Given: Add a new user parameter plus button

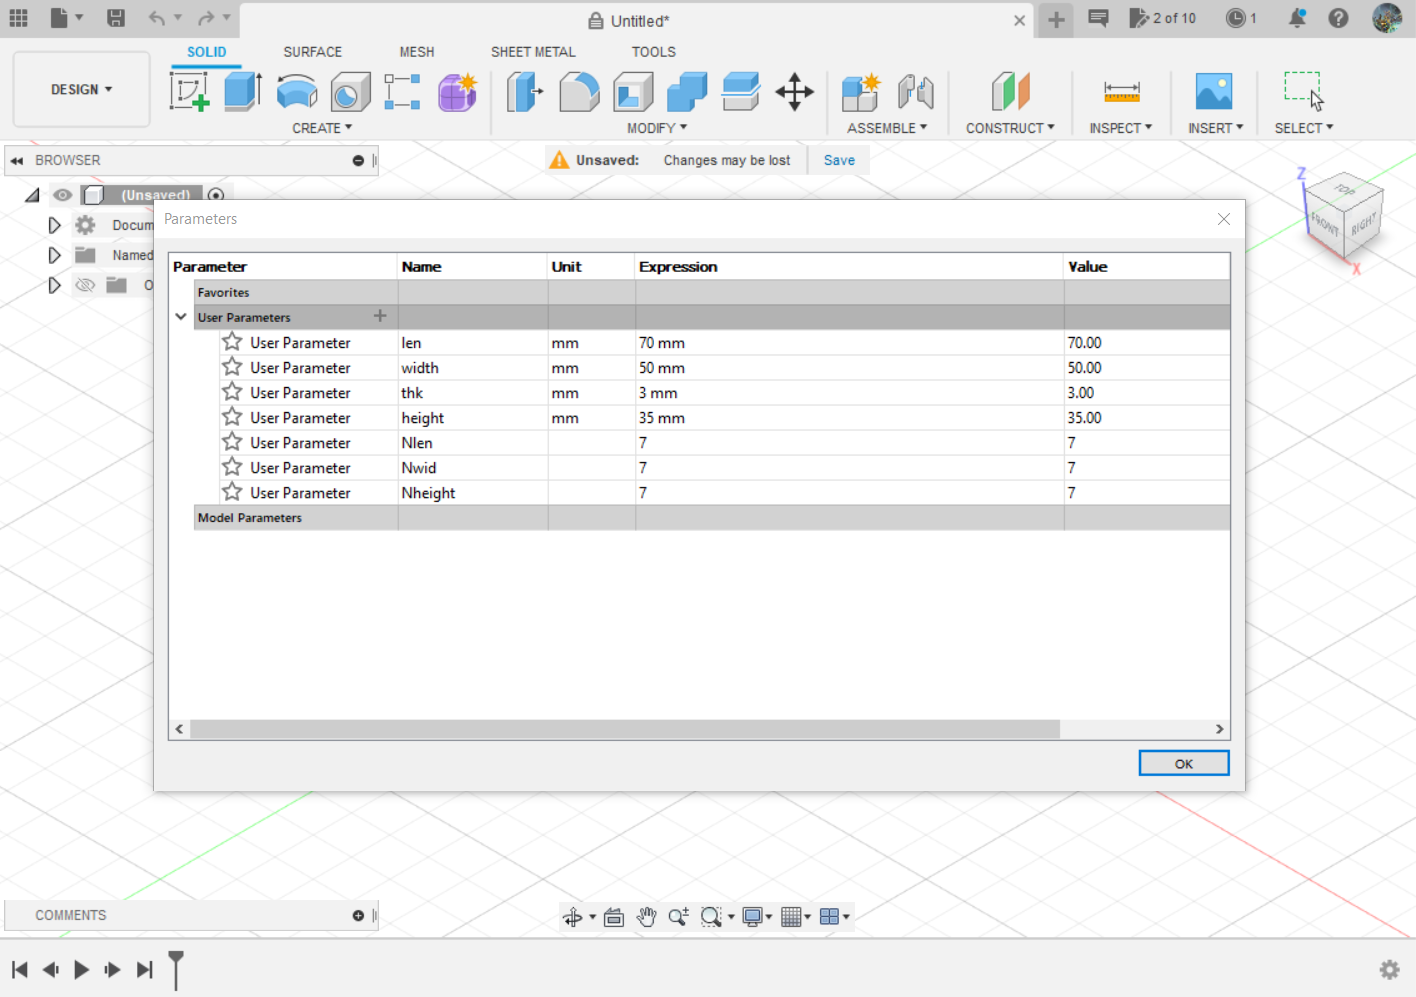Looking at the screenshot, I should click(x=380, y=316).
